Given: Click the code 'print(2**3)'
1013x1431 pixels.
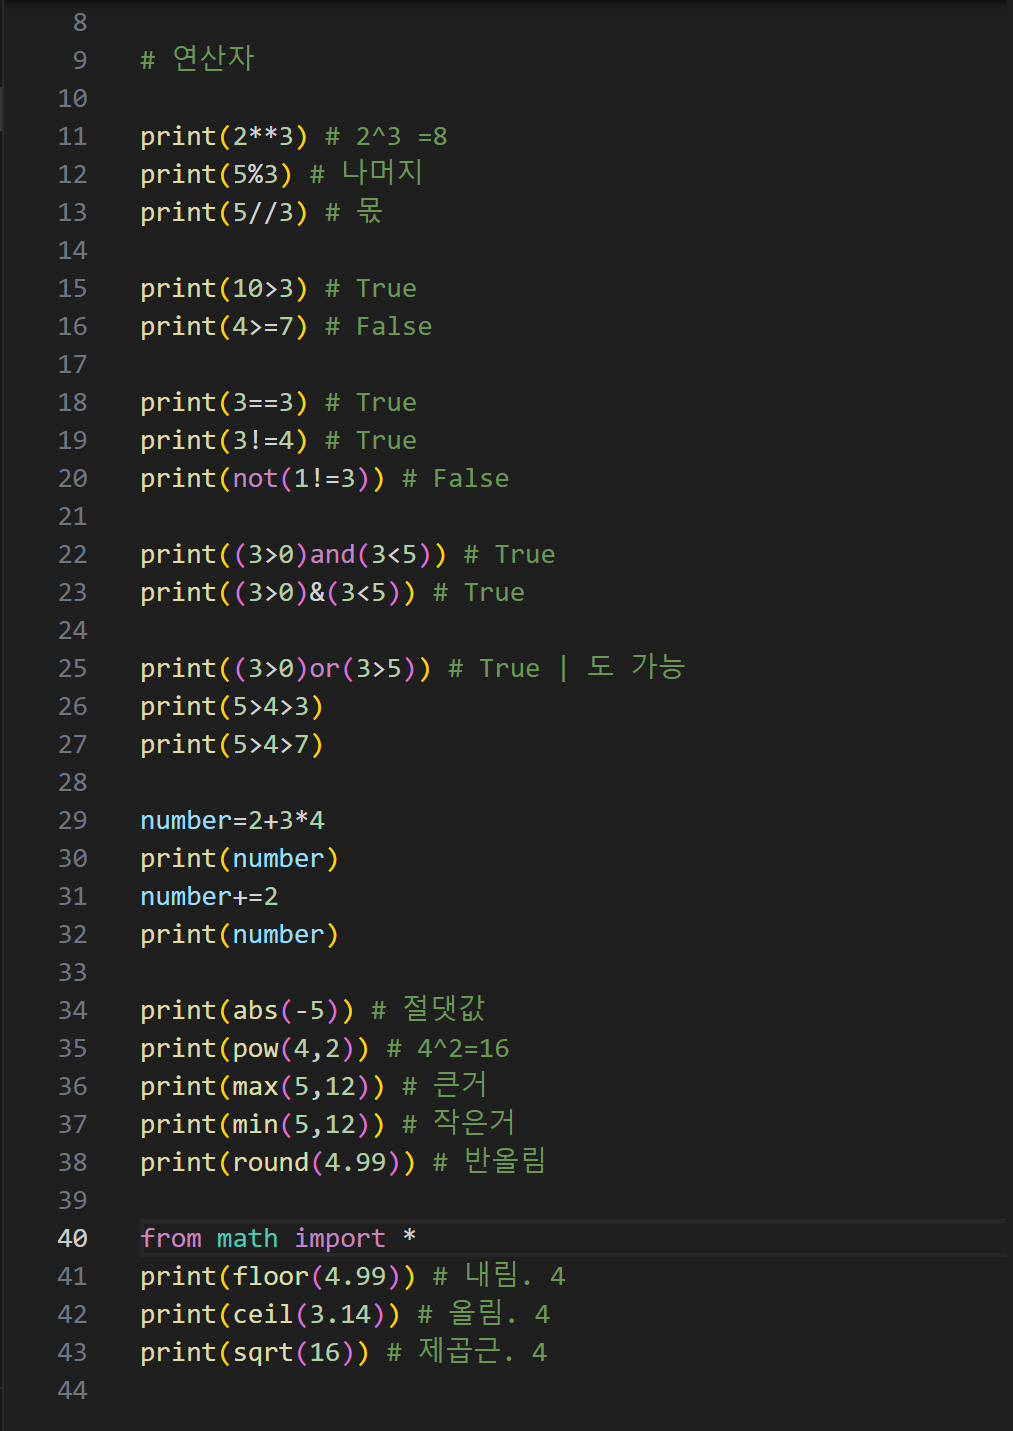Looking at the screenshot, I should [224, 136].
